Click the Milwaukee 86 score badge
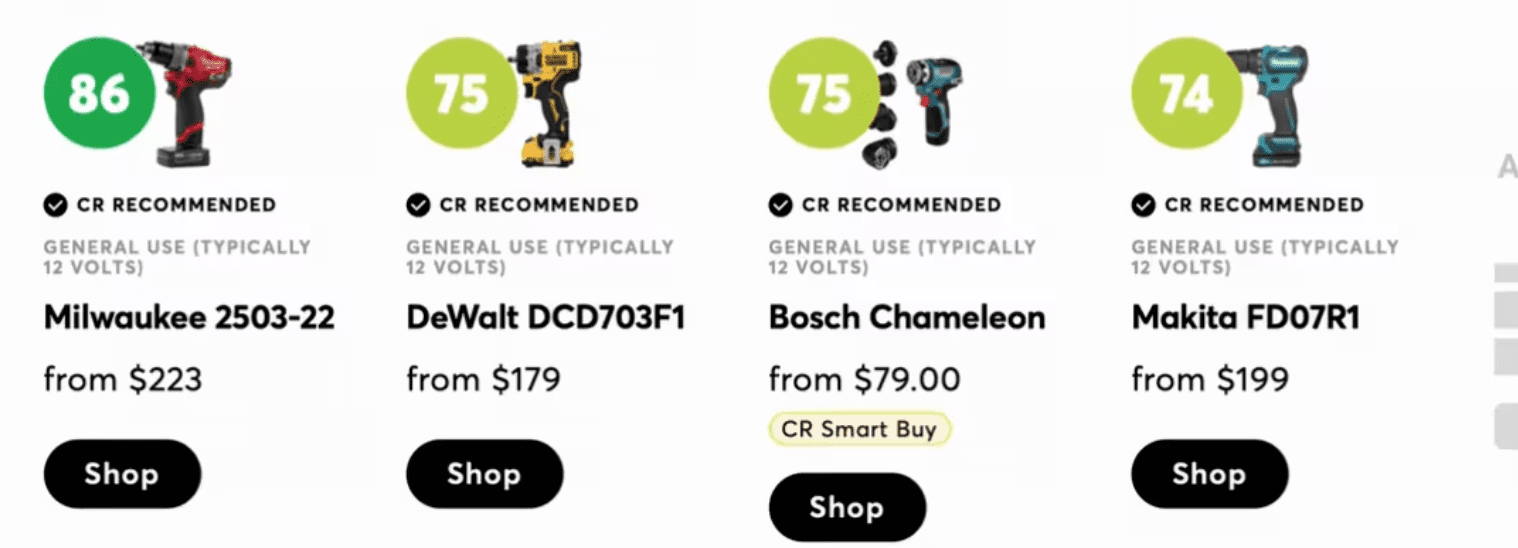The width and height of the screenshot is (1518, 548). click(x=99, y=94)
